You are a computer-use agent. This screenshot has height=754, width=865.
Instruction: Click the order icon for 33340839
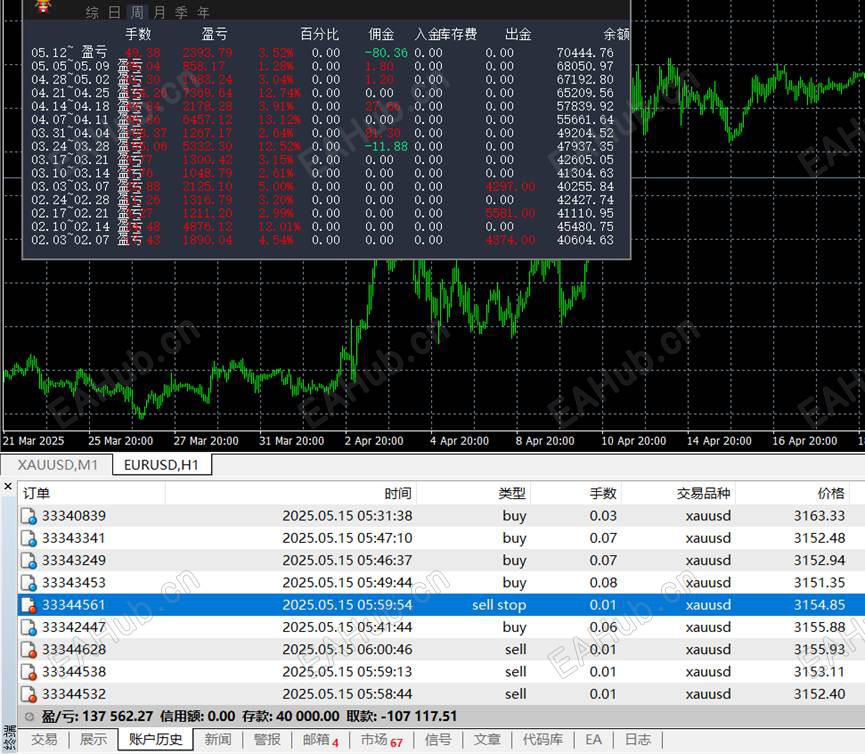coord(28,516)
